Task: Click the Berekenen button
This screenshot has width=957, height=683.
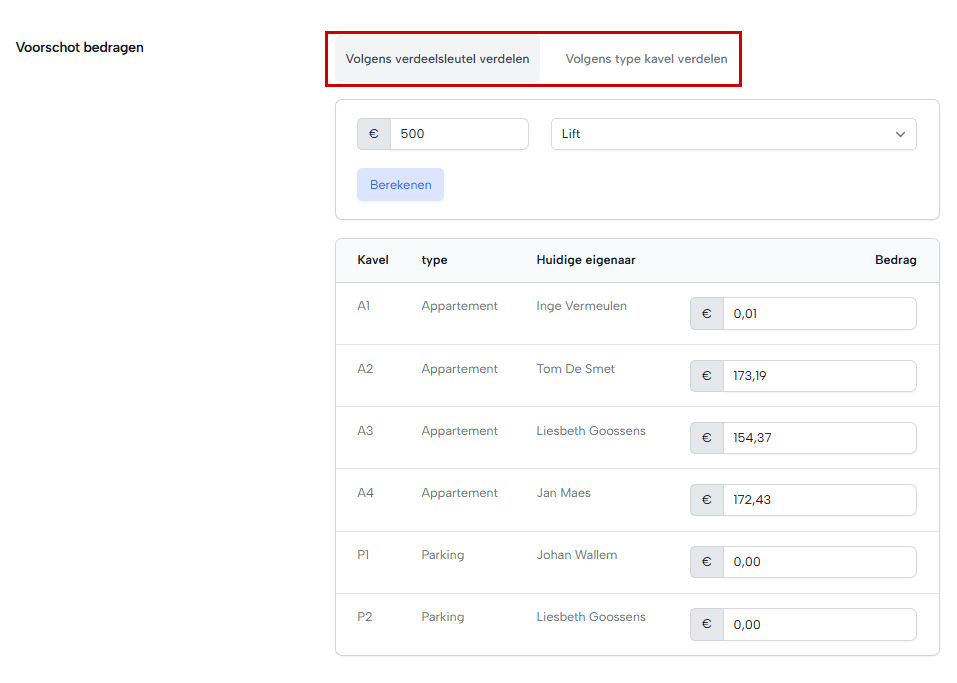Action: point(400,185)
